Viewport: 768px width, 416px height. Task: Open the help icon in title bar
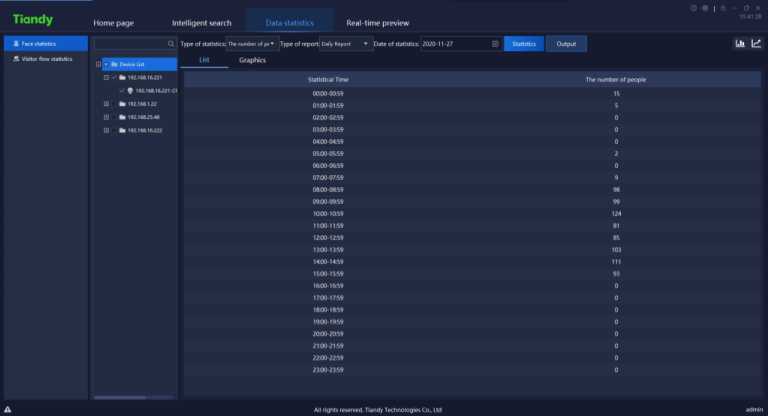click(x=694, y=8)
